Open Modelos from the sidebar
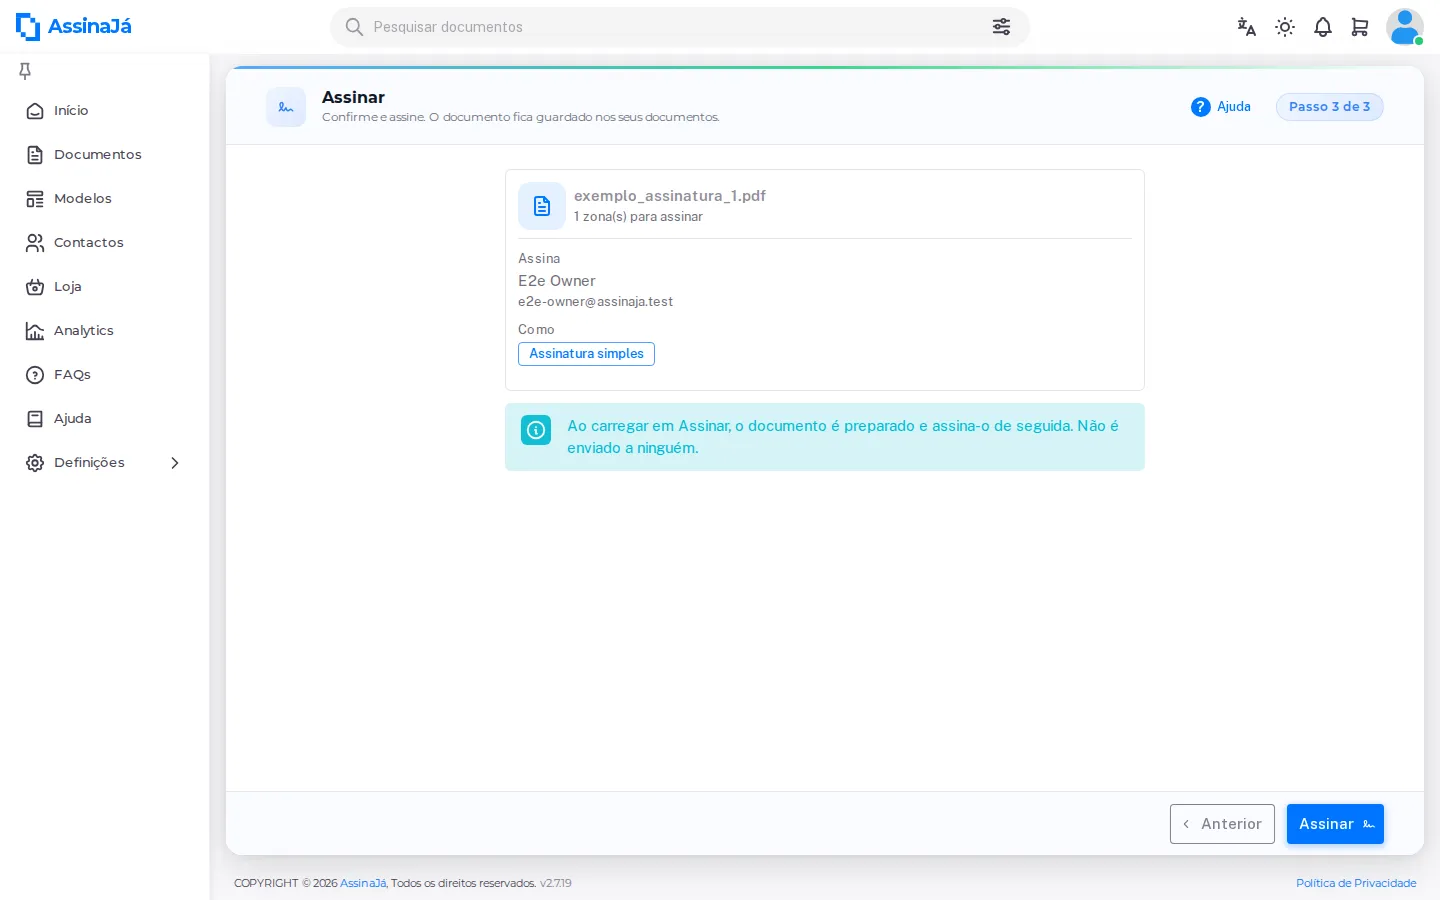 [83, 198]
